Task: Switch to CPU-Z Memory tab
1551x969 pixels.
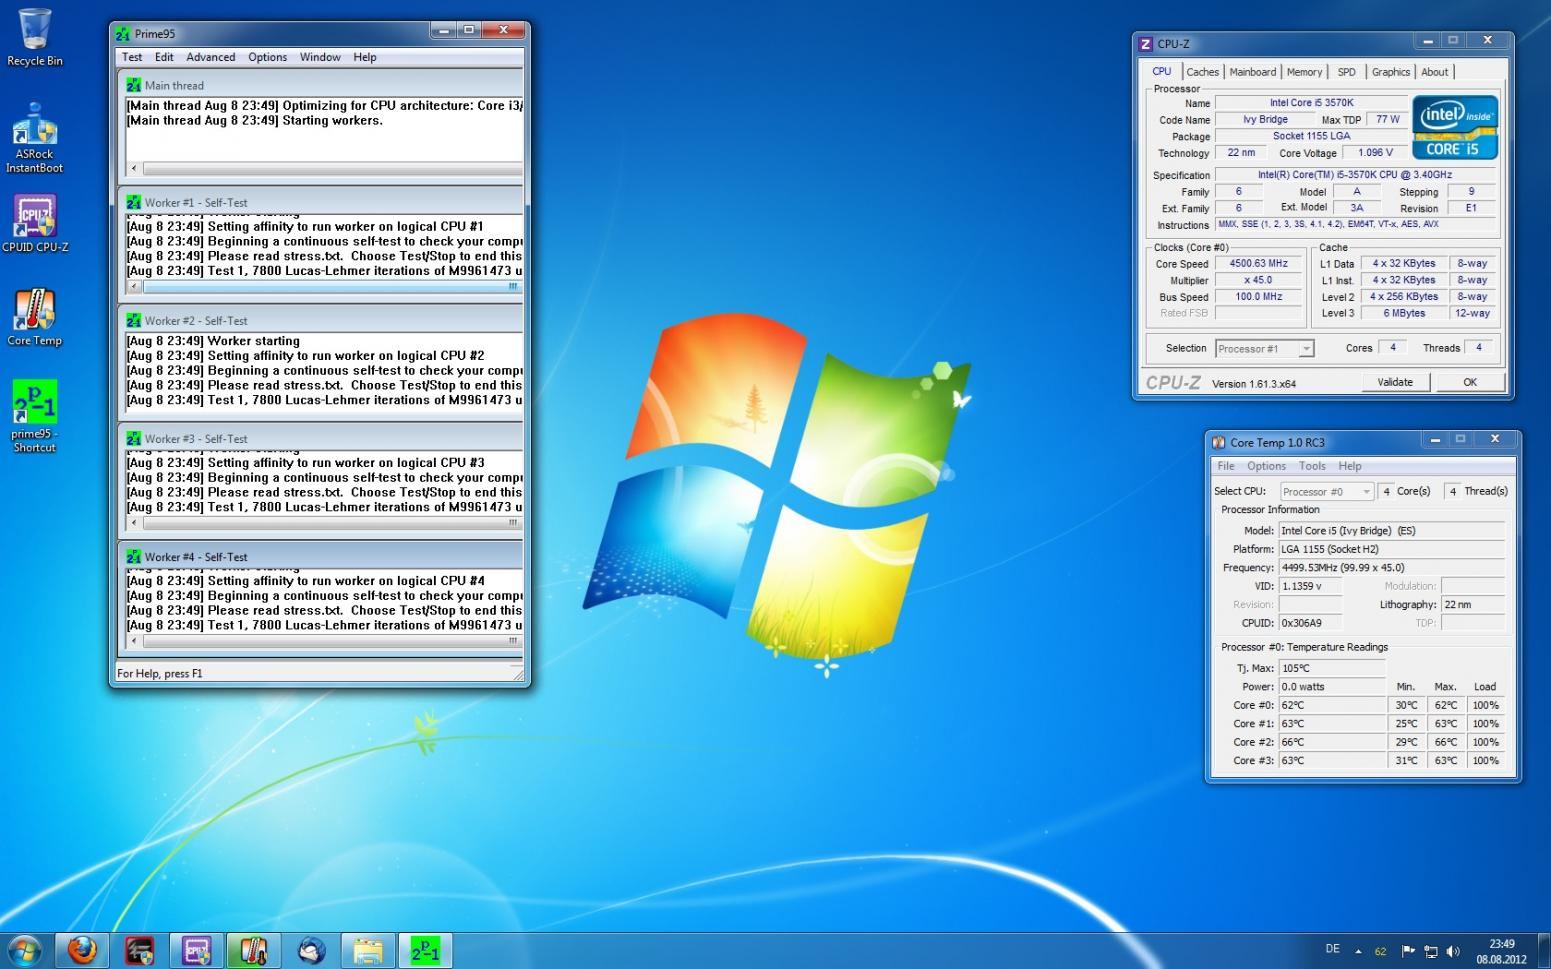Action: click(1304, 72)
